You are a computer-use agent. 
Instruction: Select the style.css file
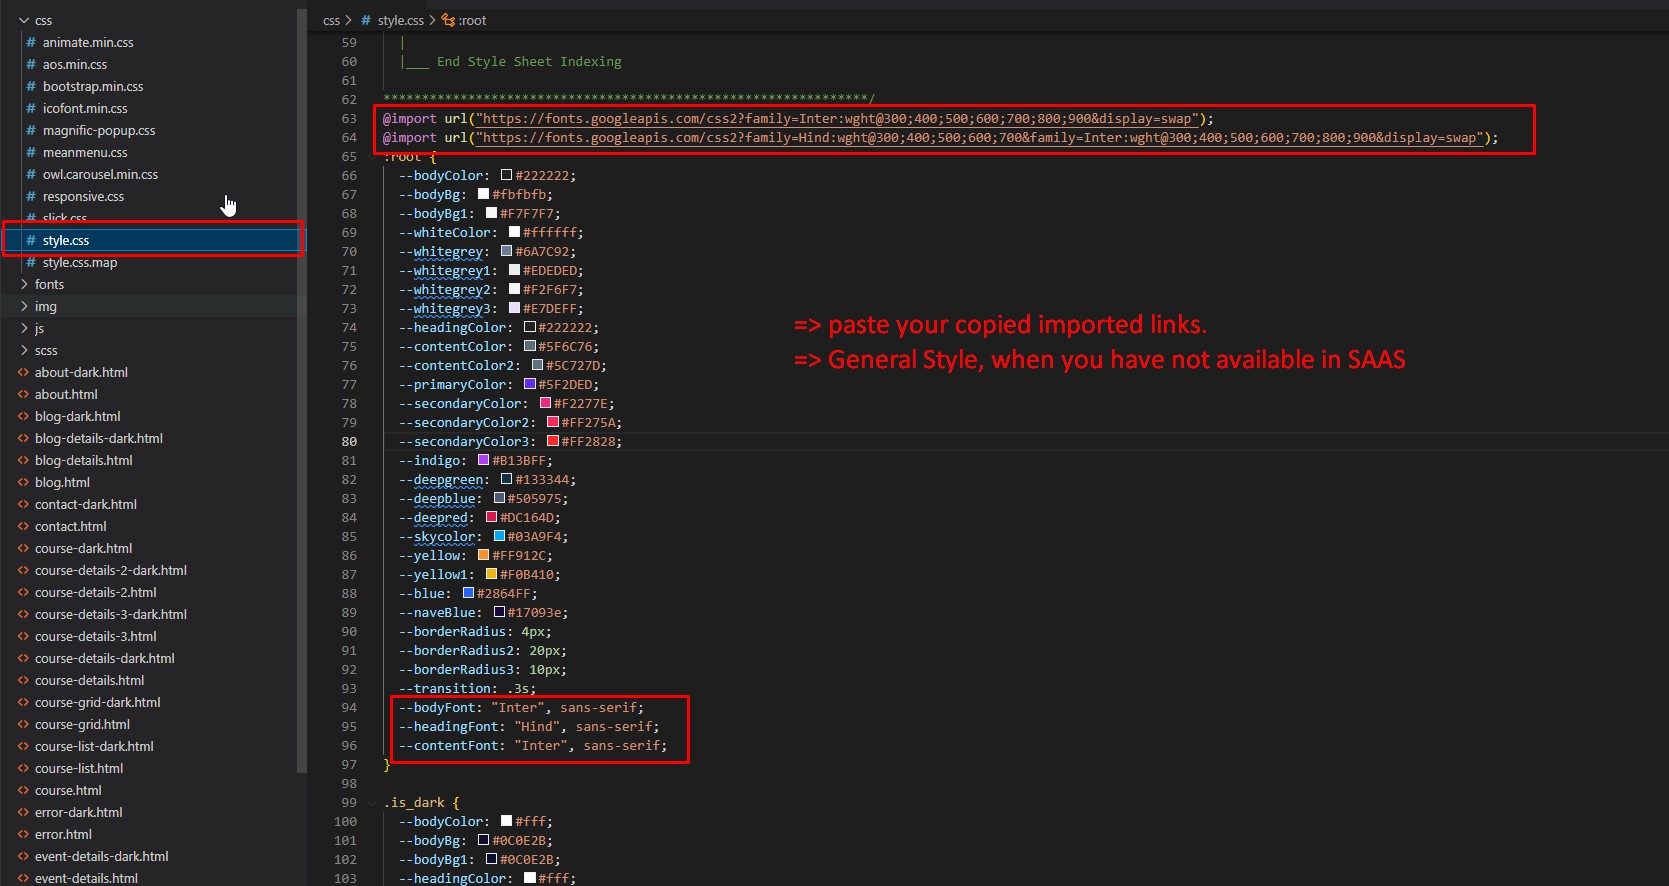click(66, 240)
